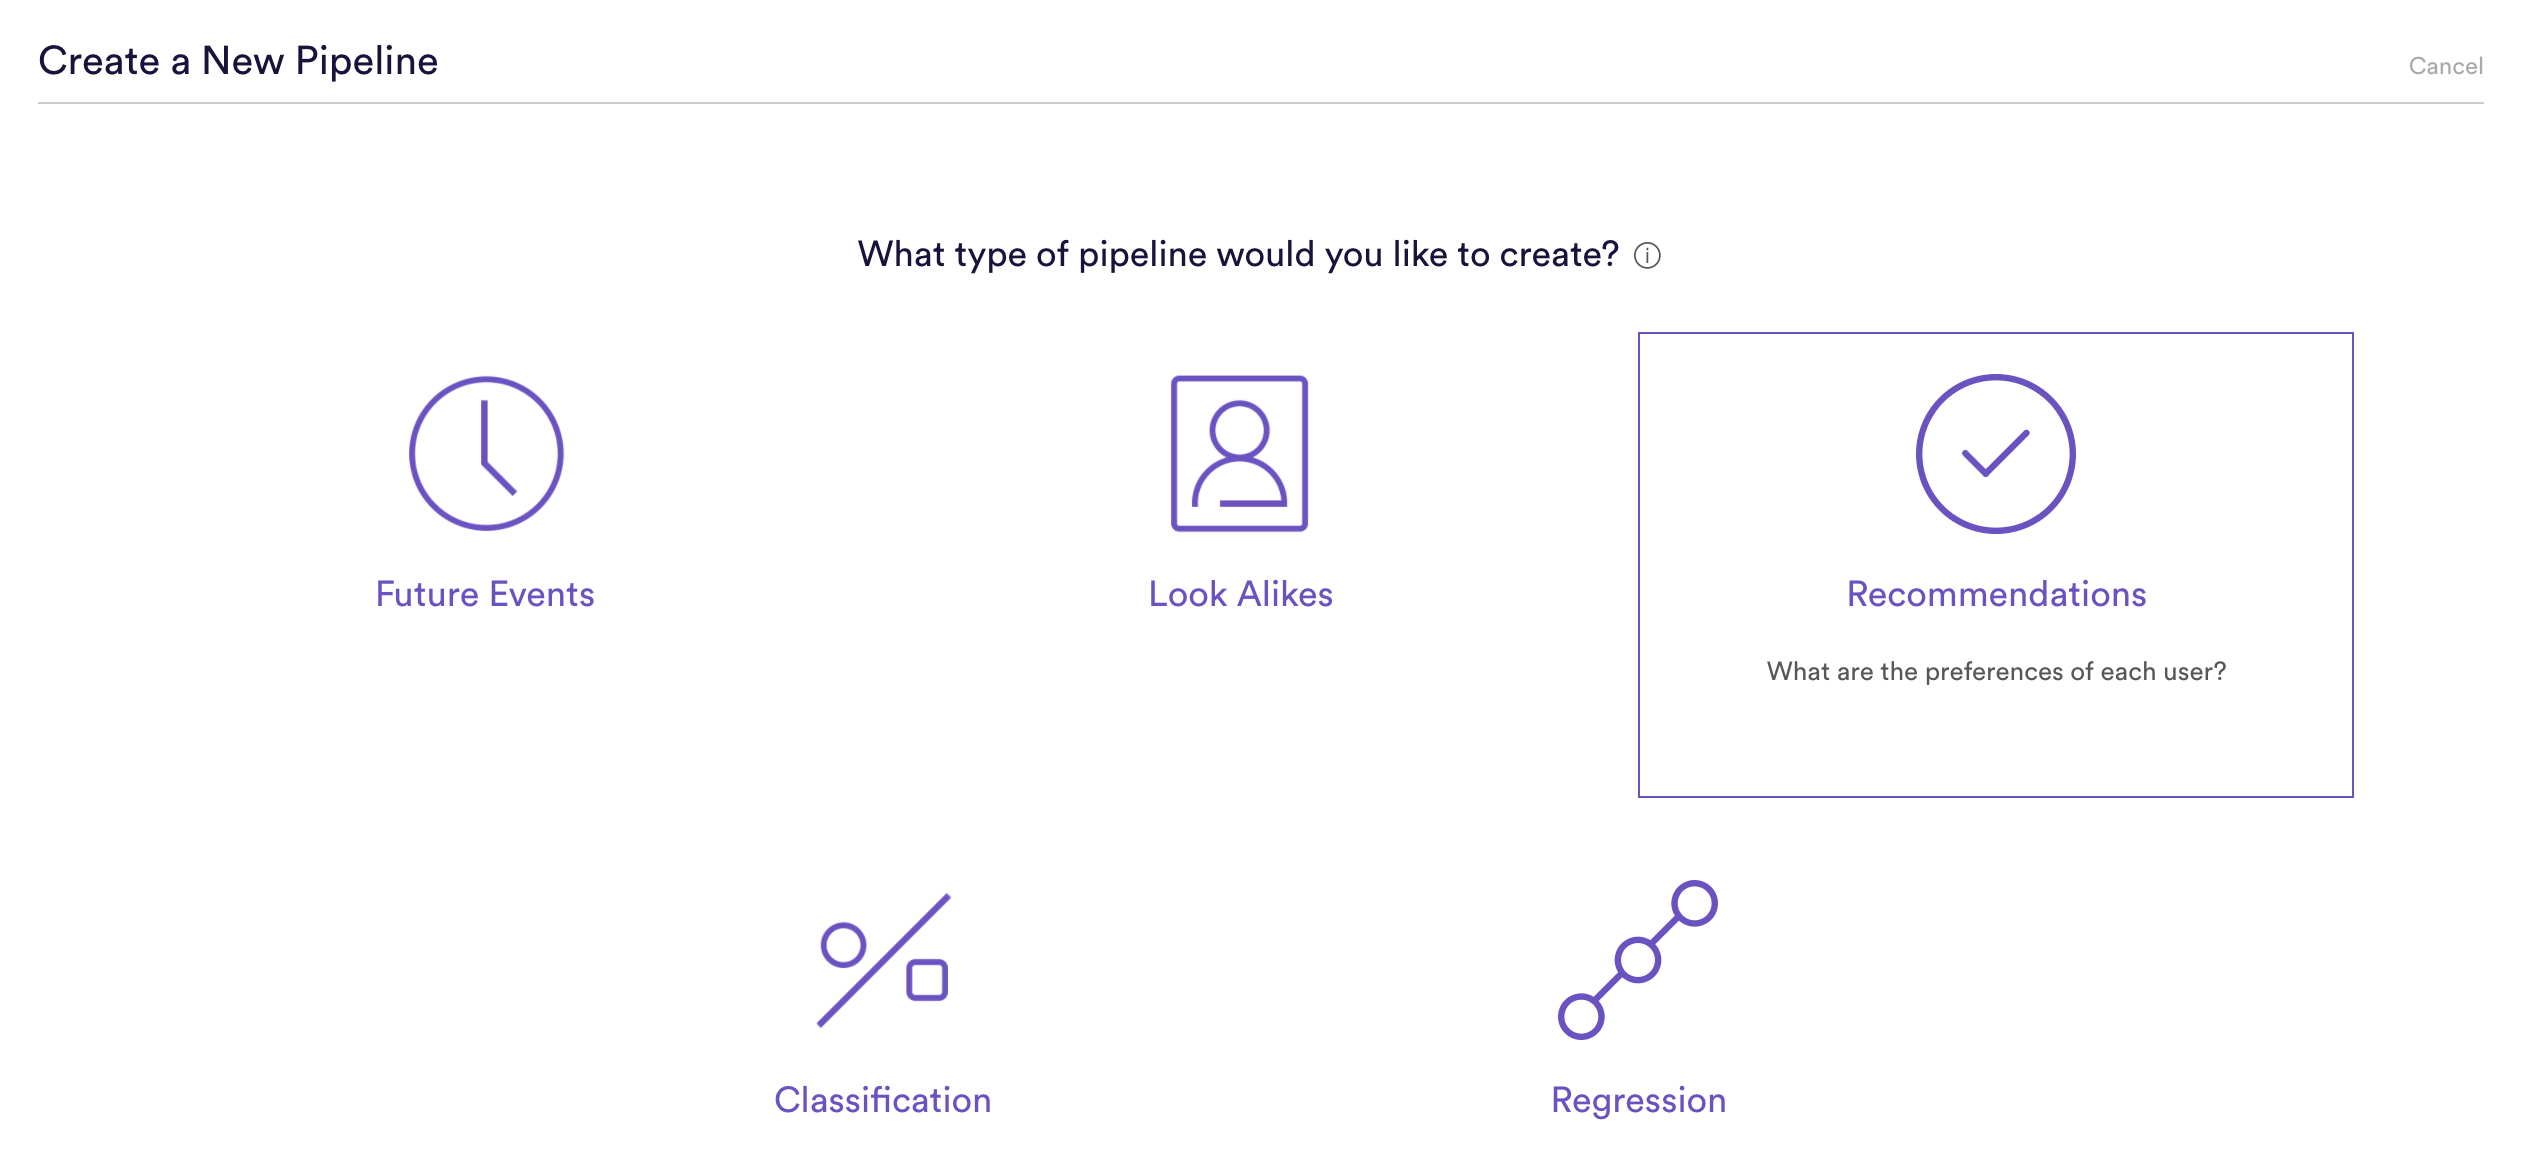Click the Look Alikes label
This screenshot has height=1176, width=2522.
point(1240,594)
